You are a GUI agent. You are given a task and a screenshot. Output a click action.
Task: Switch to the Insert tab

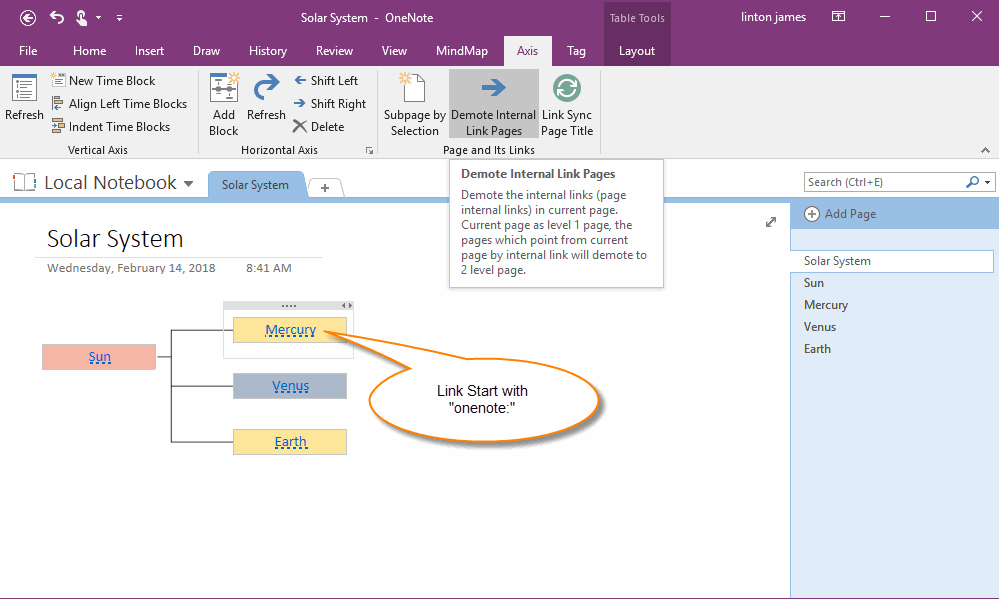click(x=149, y=51)
